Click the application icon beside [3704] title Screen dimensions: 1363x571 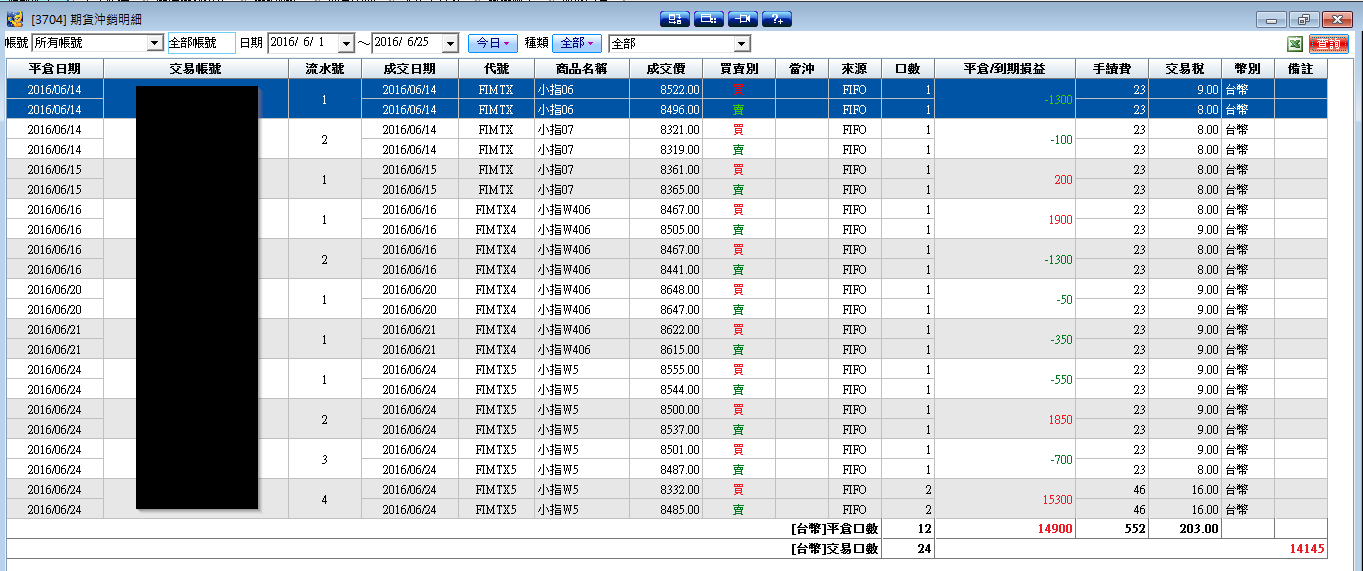[15, 19]
